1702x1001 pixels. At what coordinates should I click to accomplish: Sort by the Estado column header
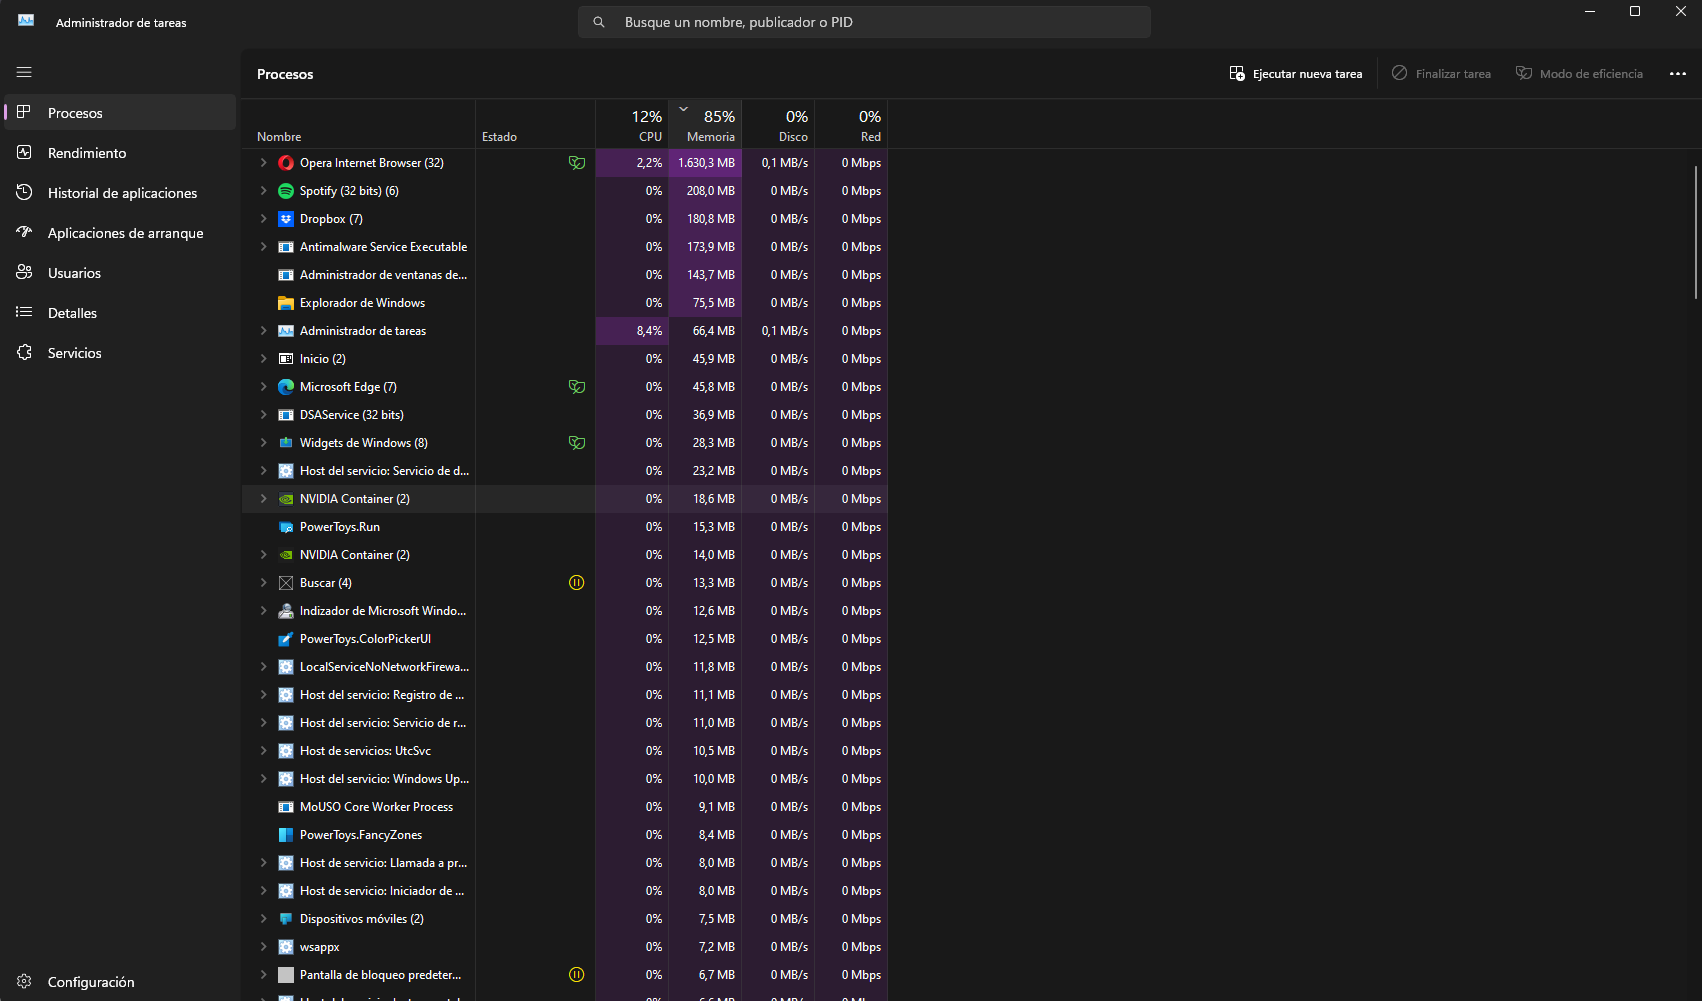point(536,124)
